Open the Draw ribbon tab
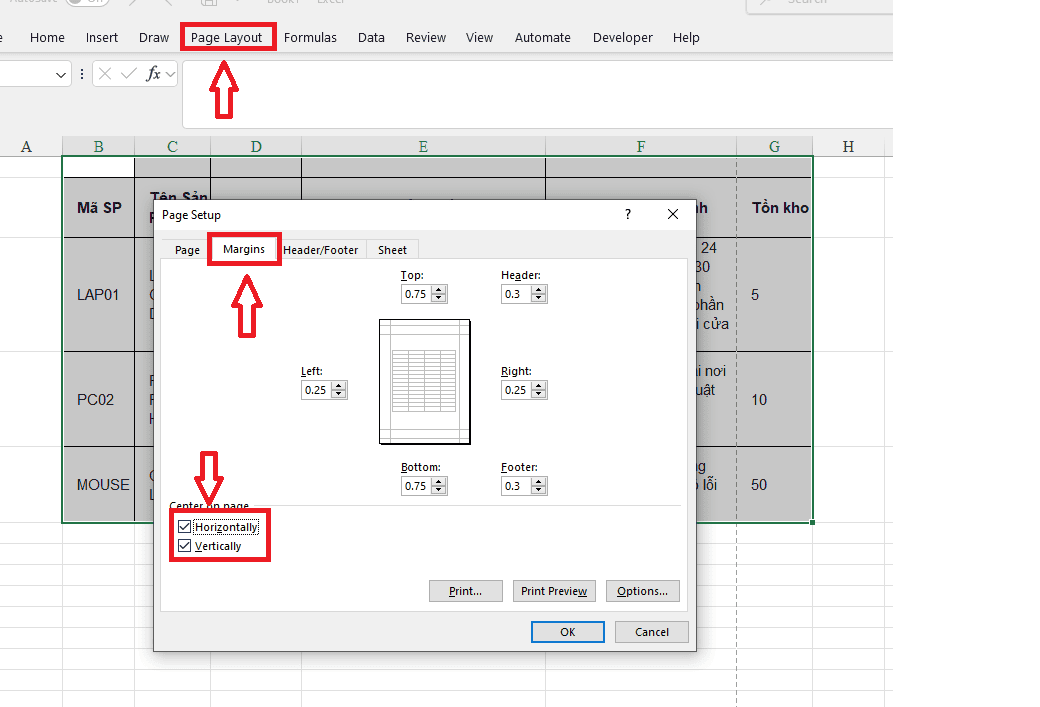 point(154,38)
